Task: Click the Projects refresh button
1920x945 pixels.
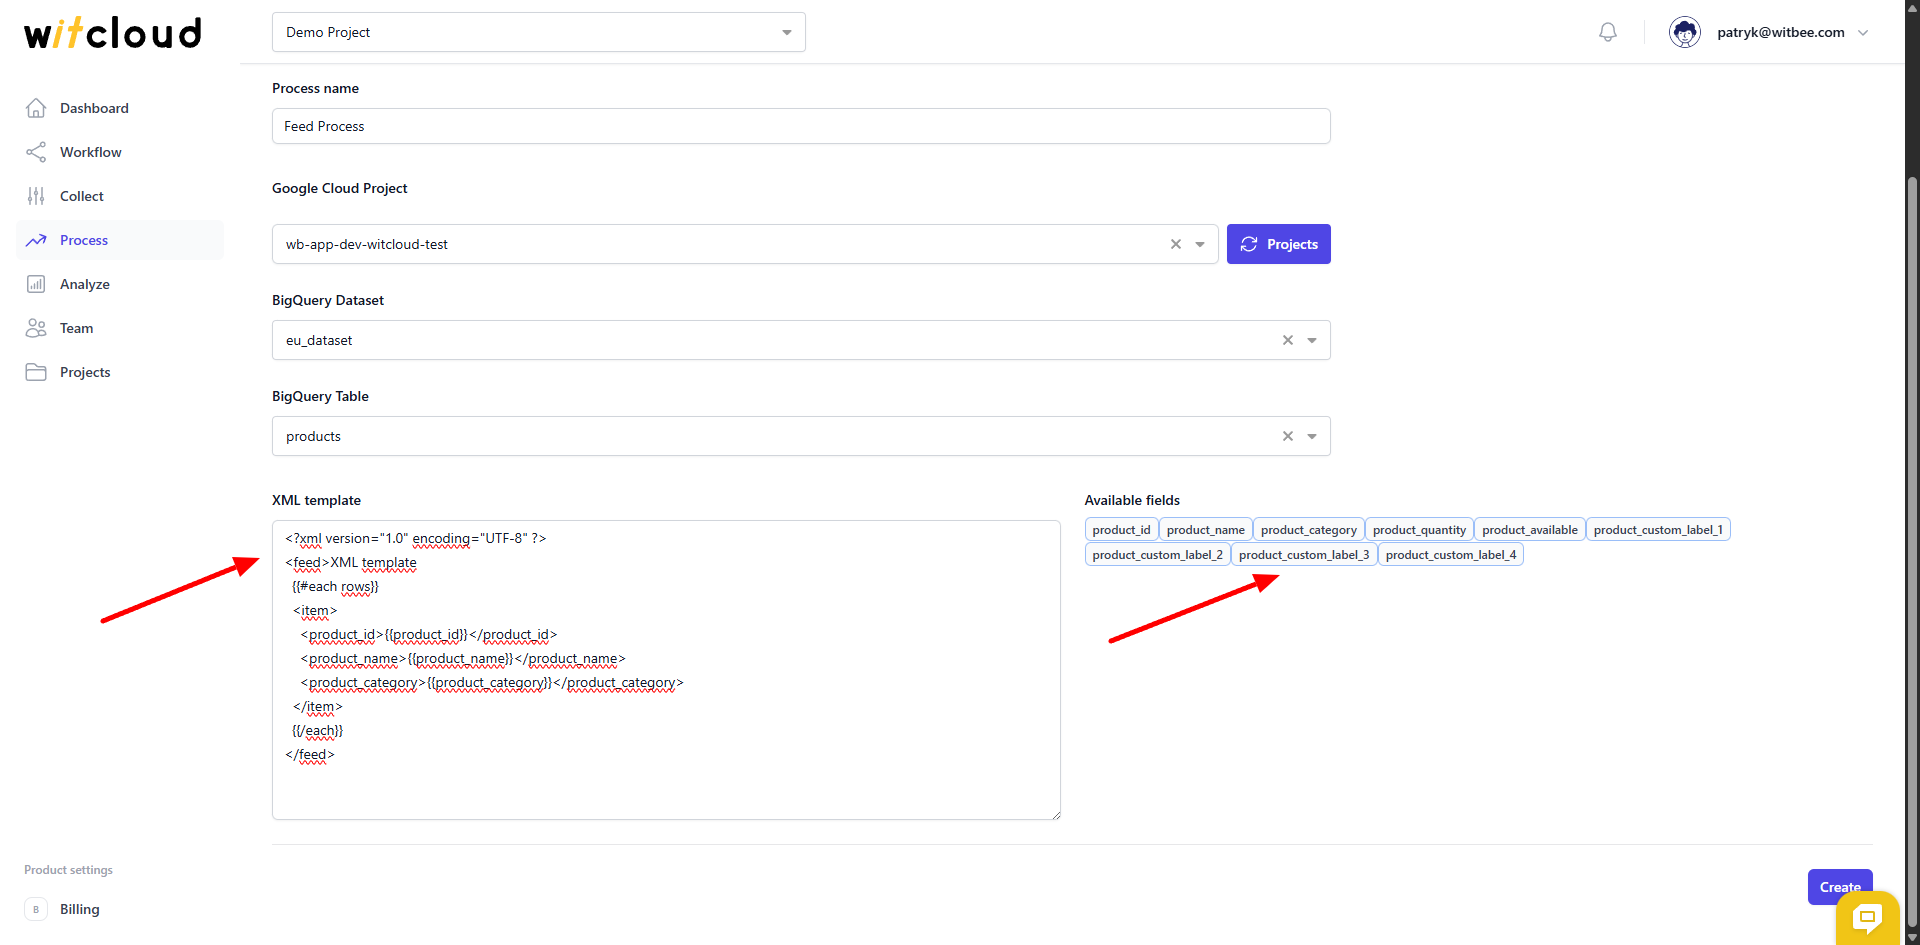Action: click(x=1279, y=244)
